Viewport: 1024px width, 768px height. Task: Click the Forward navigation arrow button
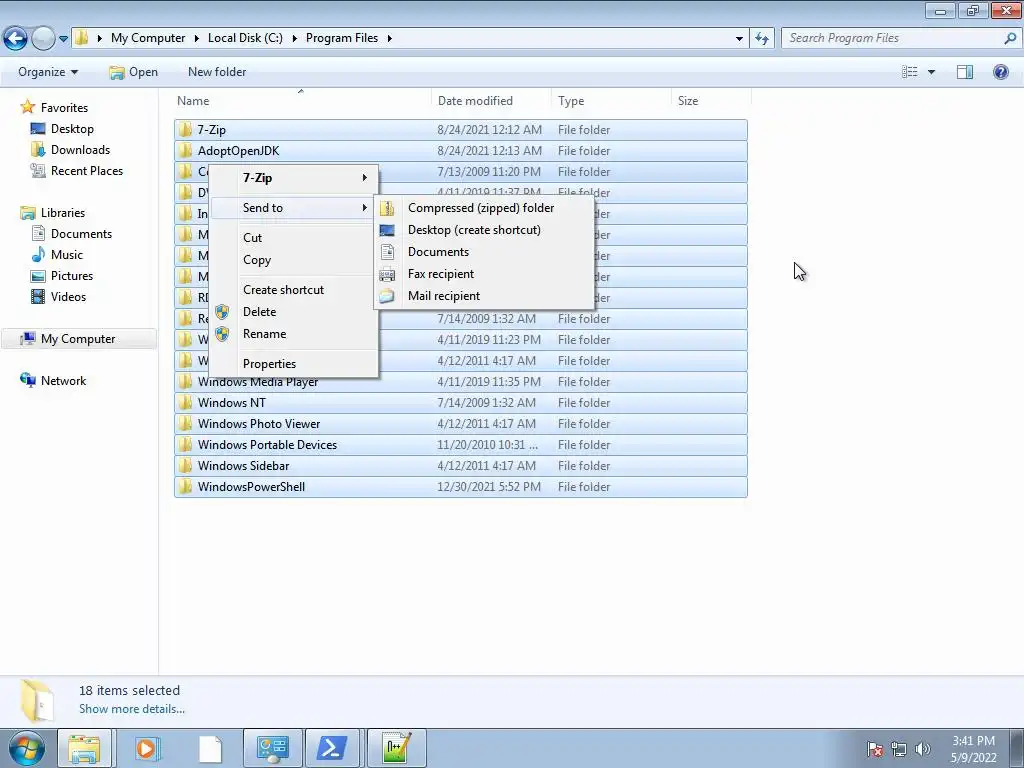click(43, 39)
